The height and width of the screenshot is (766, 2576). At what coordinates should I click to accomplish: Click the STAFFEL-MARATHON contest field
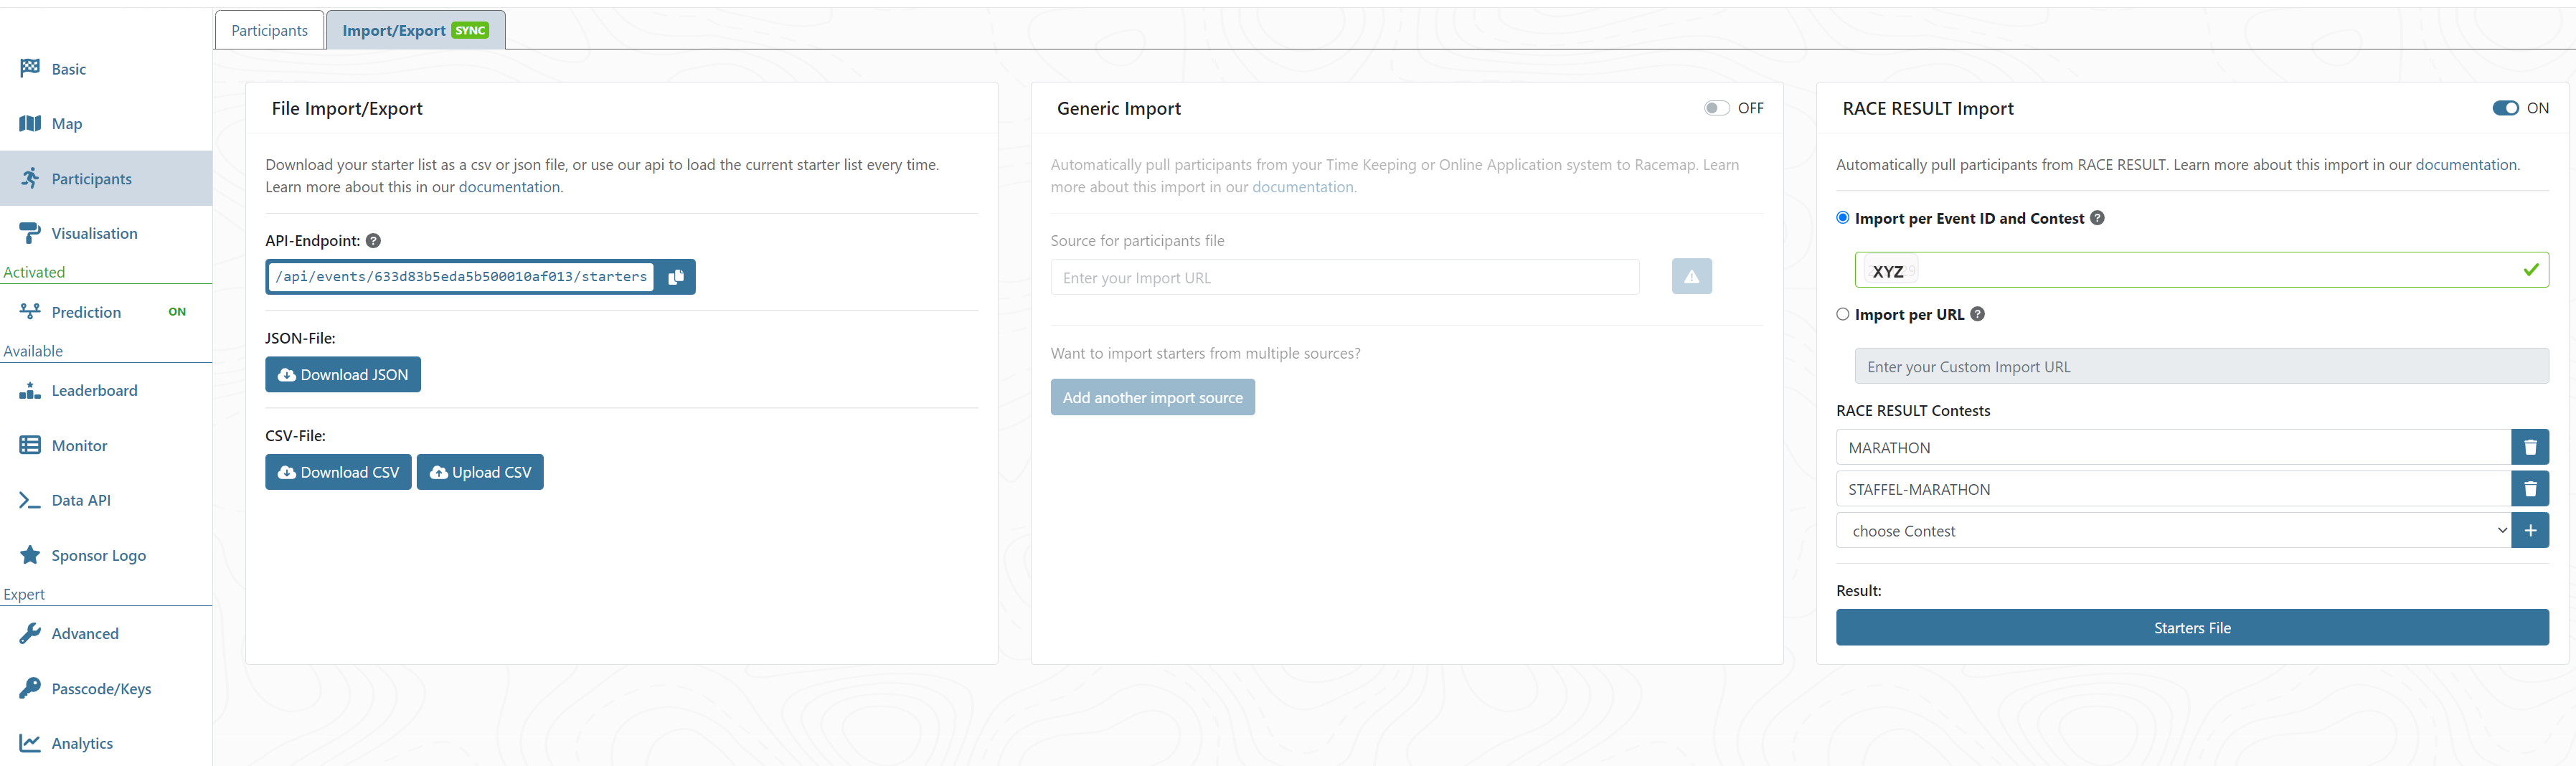click(x=2174, y=489)
